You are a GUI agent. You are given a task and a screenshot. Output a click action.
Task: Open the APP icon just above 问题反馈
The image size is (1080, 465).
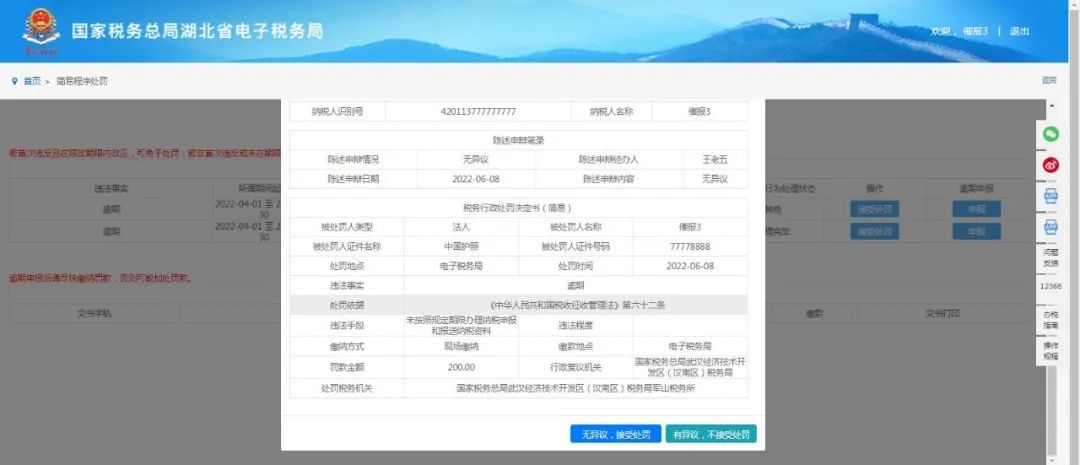(x=1051, y=227)
